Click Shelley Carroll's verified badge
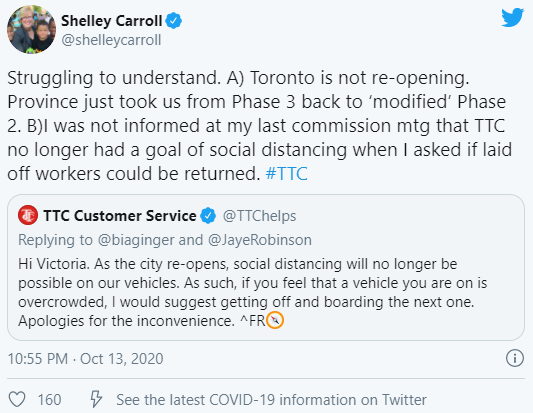533x413 pixels. point(174,21)
